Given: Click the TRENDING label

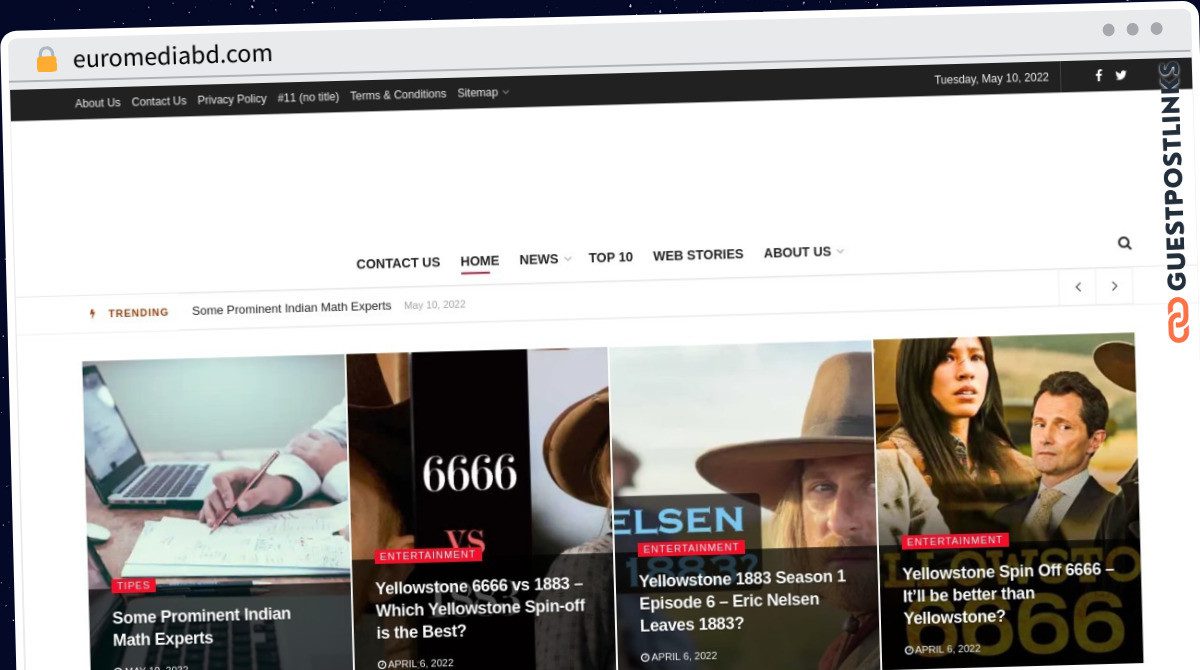Looking at the screenshot, I should pos(138,313).
